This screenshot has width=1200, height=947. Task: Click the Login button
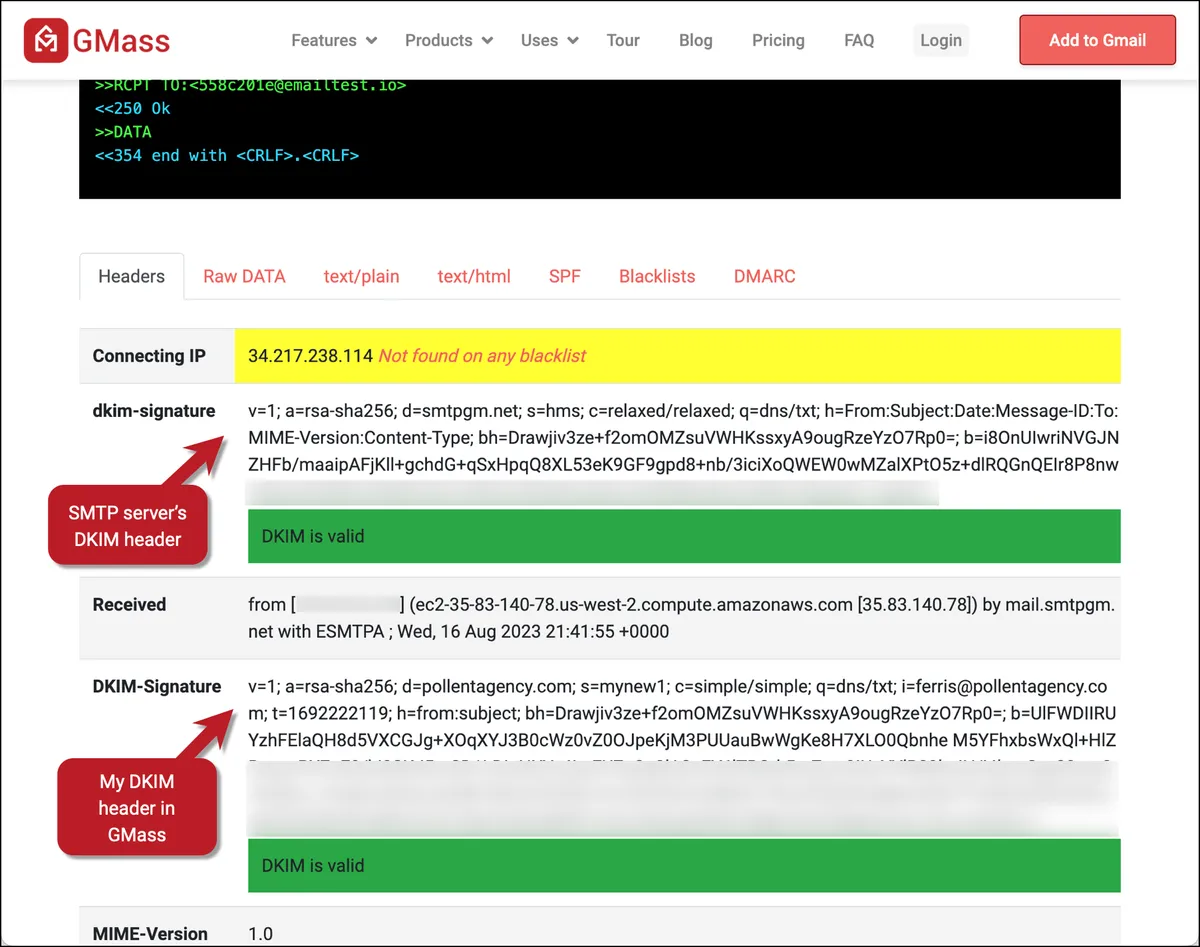coord(941,40)
